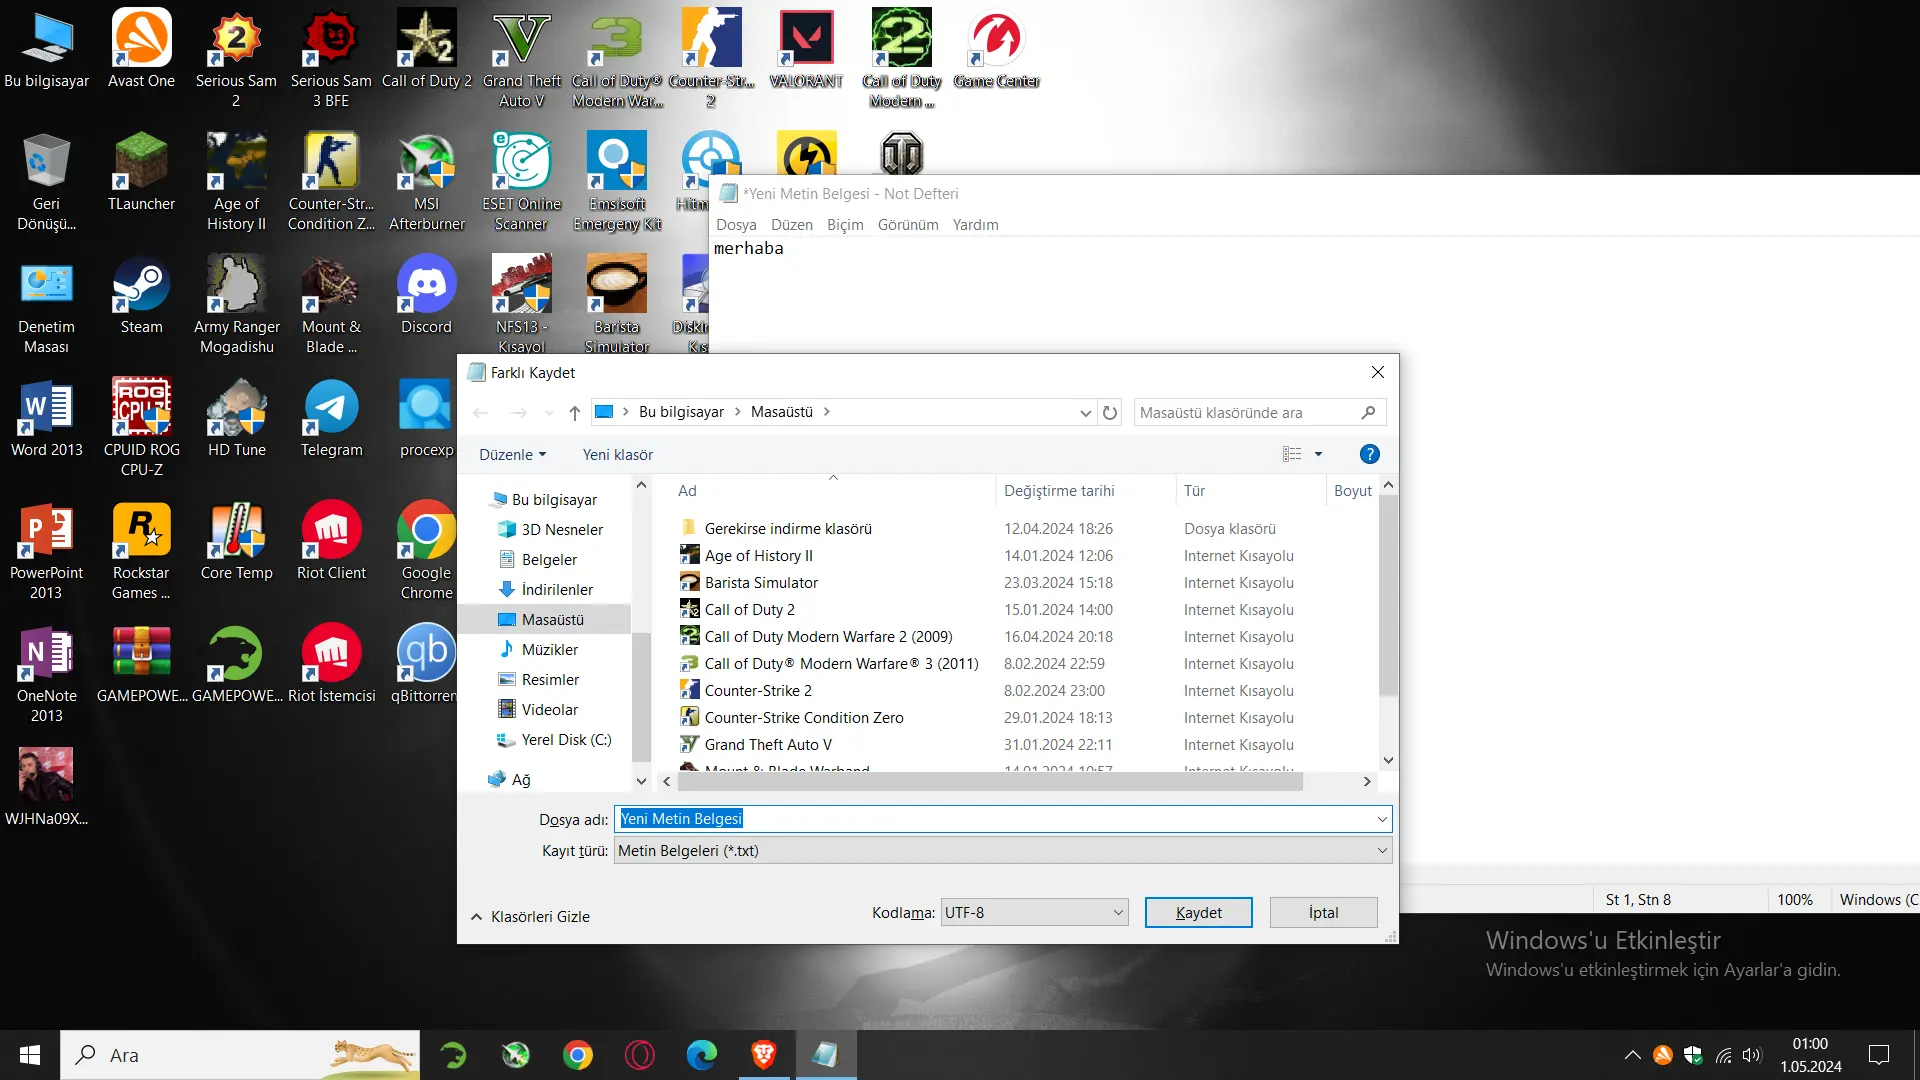Select the Grand Theft Auto V desktop icon
The image size is (1920, 1080).
click(522, 58)
